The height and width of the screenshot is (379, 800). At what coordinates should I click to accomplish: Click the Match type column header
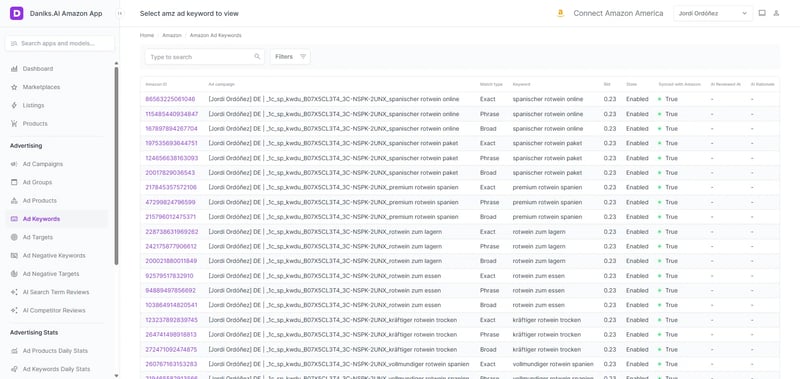(491, 84)
